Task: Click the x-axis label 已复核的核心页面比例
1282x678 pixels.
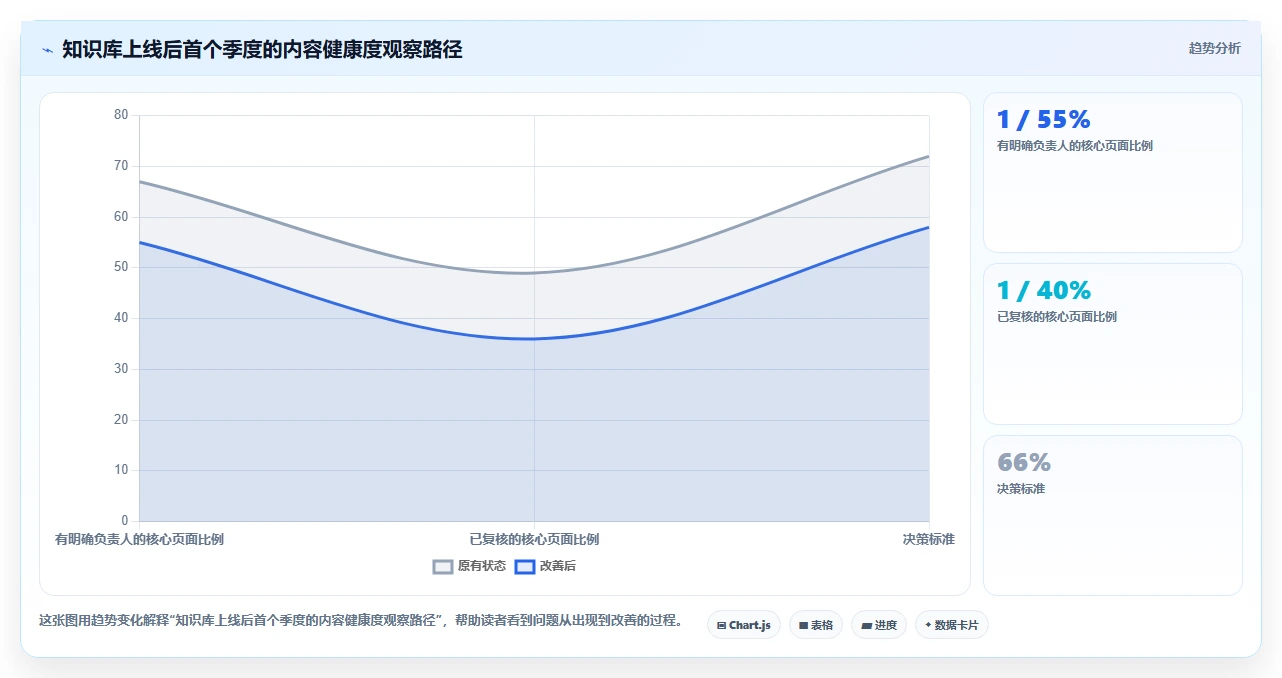Action: click(534, 539)
